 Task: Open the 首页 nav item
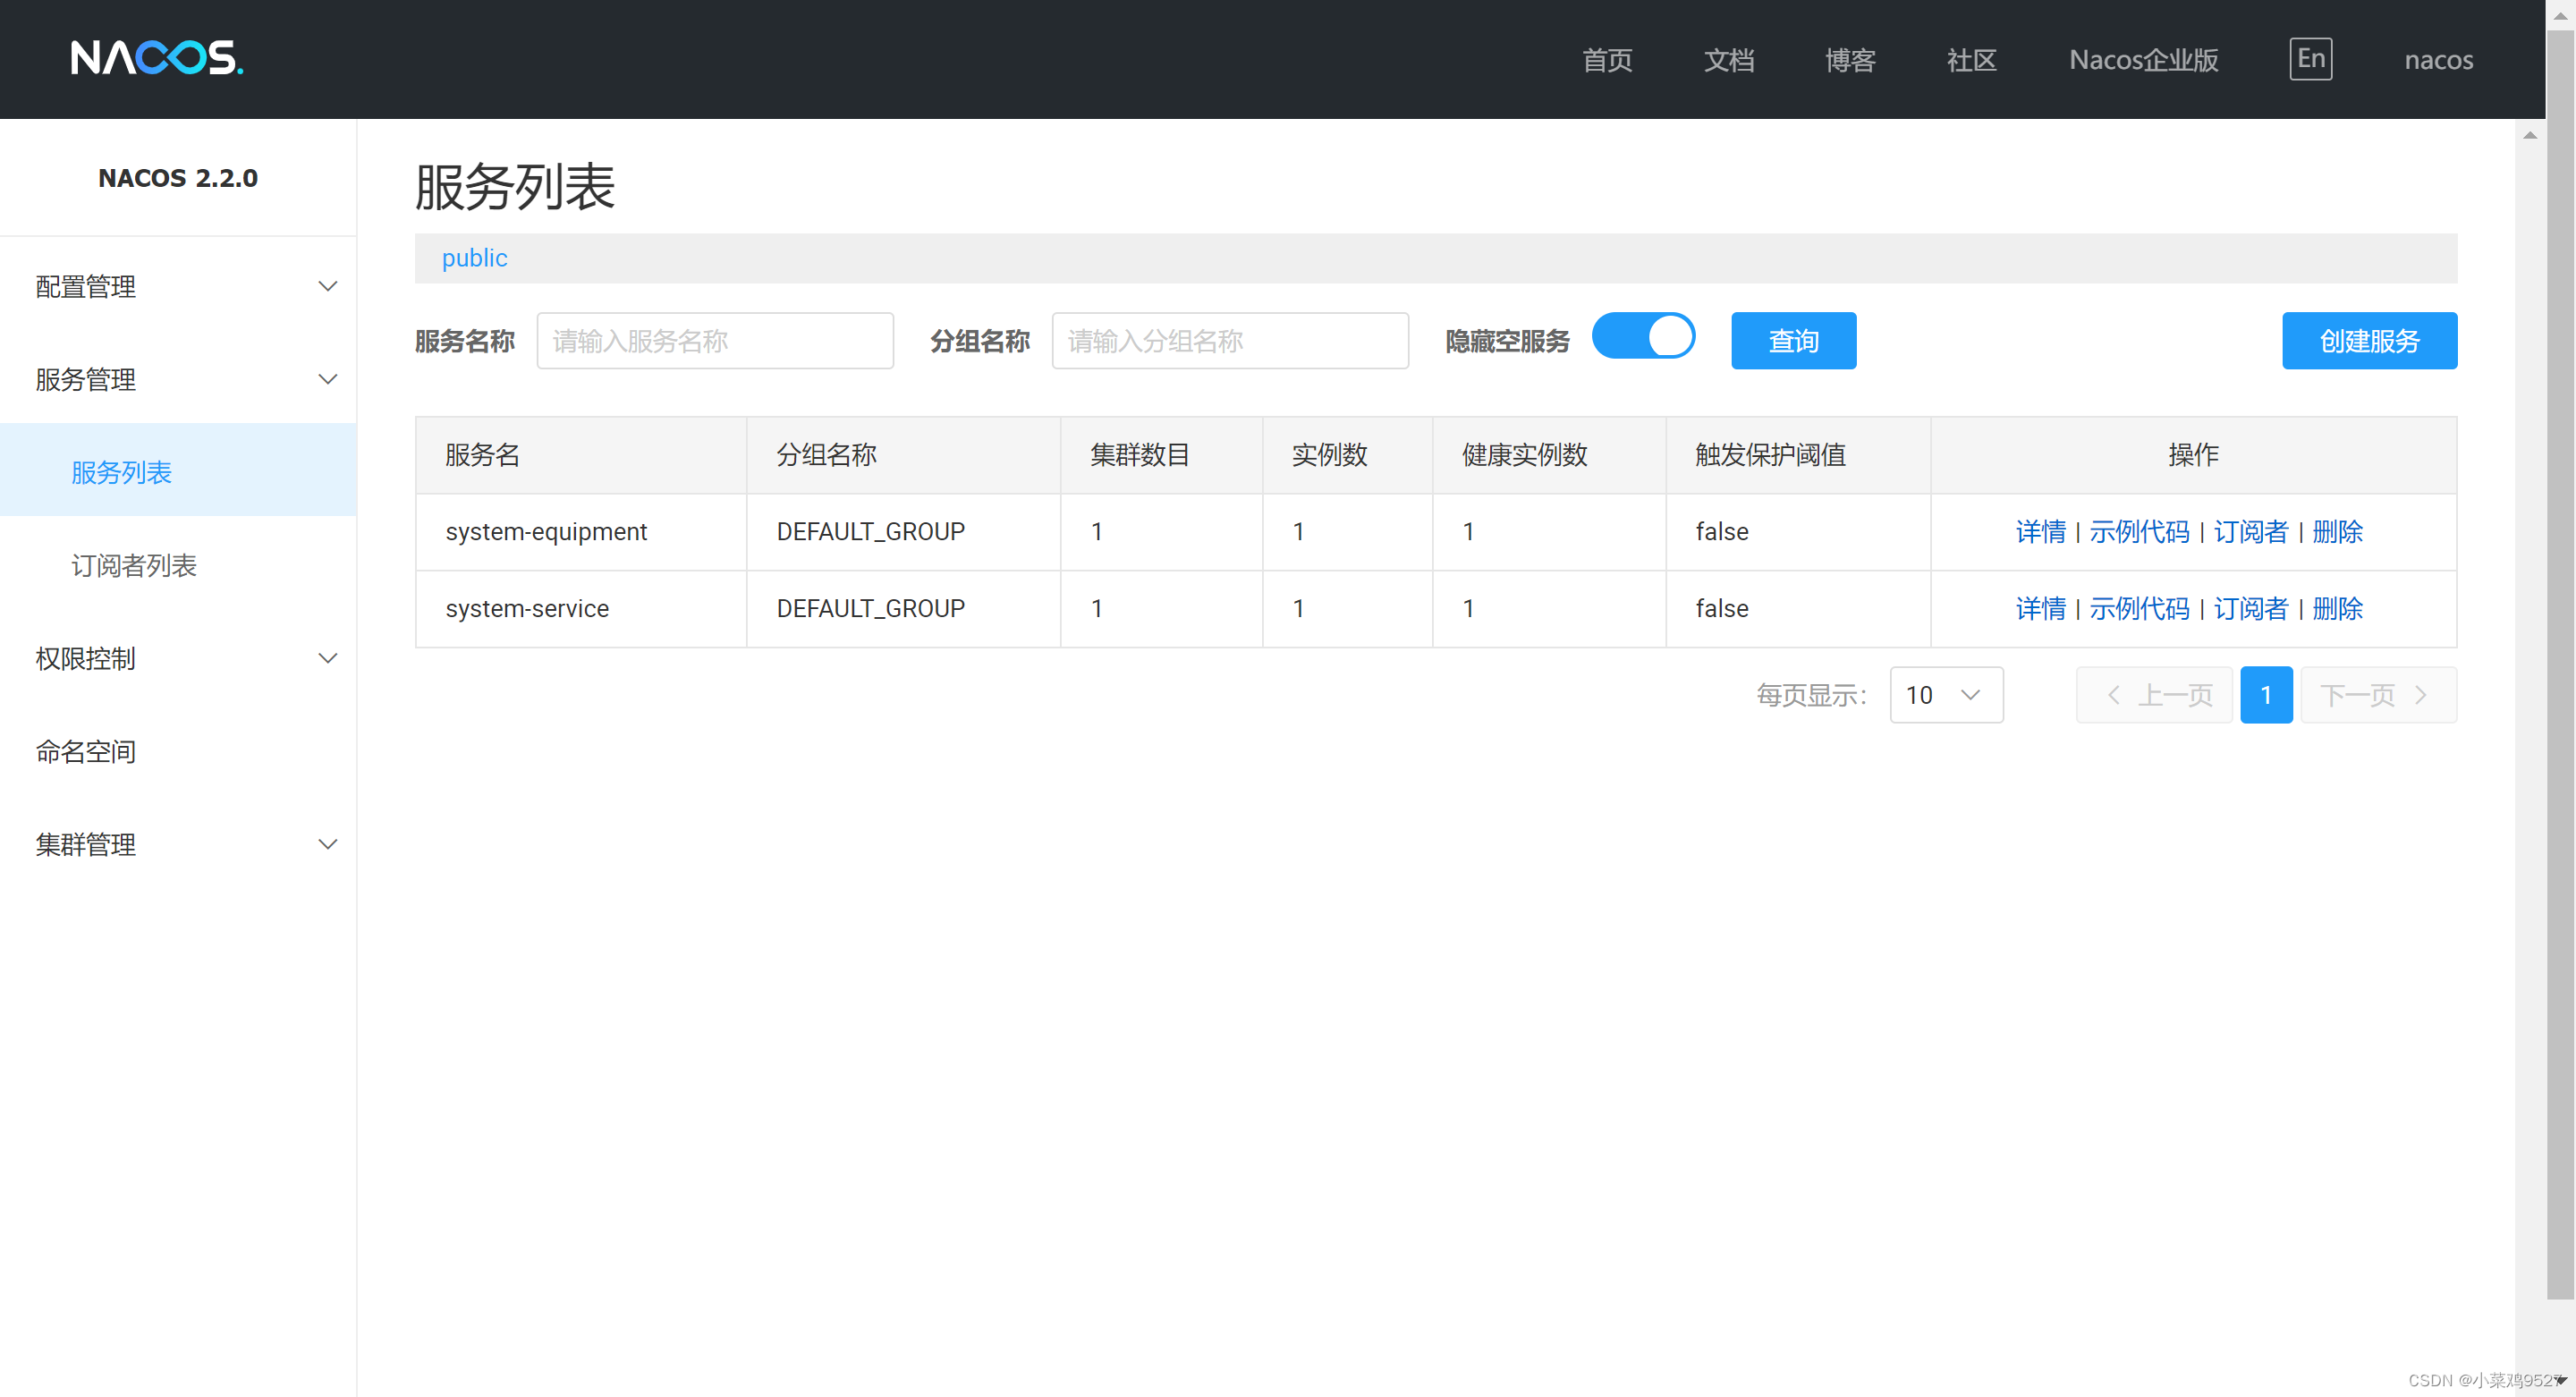tap(1607, 60)
